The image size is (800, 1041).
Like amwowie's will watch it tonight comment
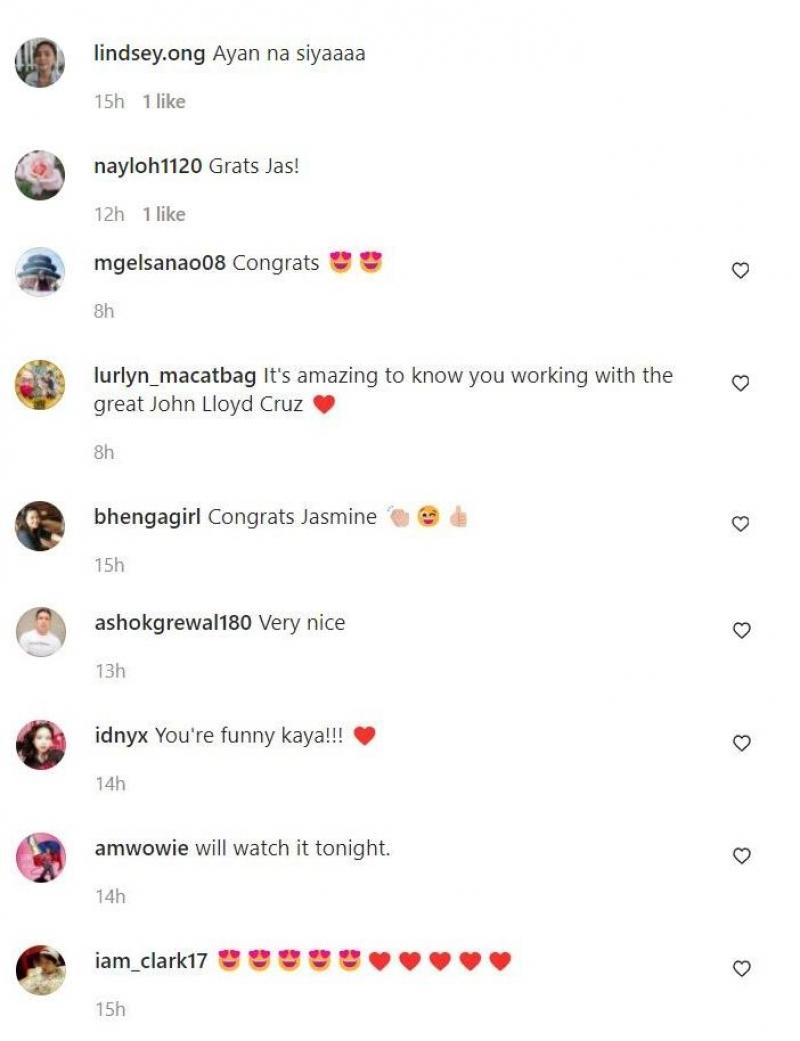pyautogui.click(x=742, y=856)
